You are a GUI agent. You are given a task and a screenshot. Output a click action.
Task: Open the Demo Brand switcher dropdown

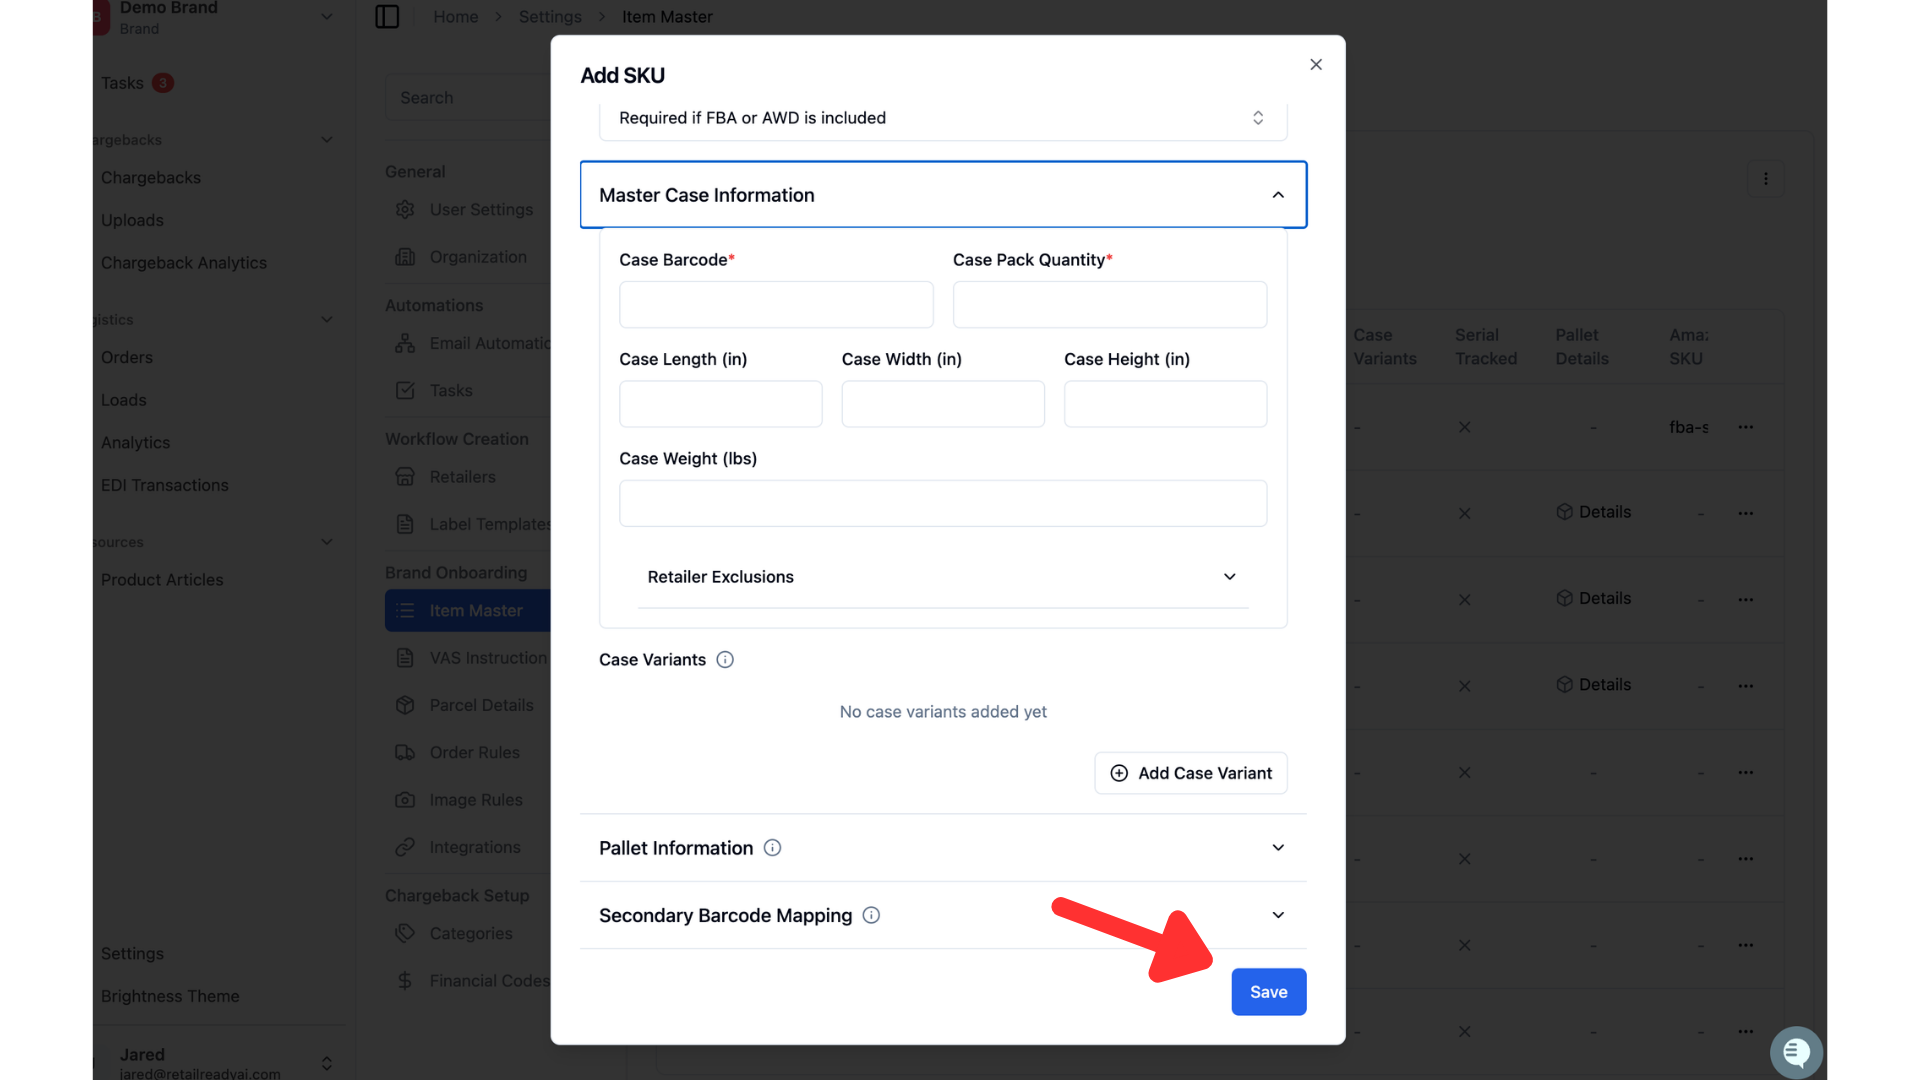[326, 17]
